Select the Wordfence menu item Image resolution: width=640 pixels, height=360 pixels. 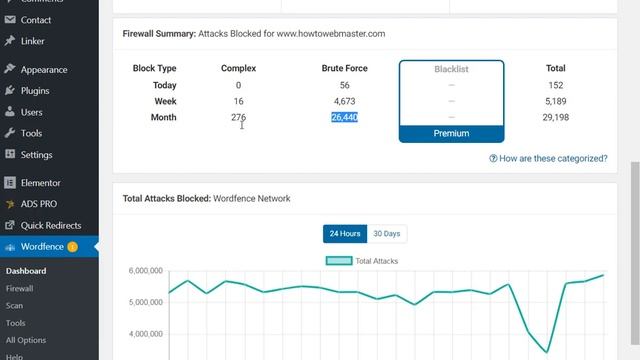[49, 247]
